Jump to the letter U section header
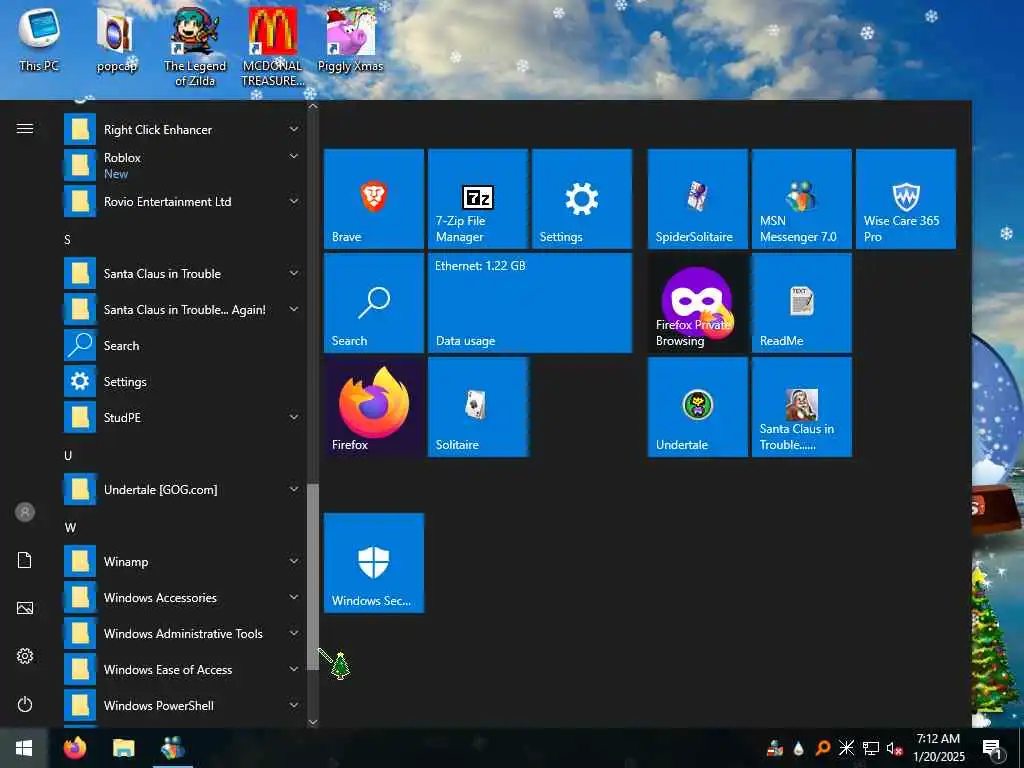Screen dimensions: 1024x768 tap(68, 455)
